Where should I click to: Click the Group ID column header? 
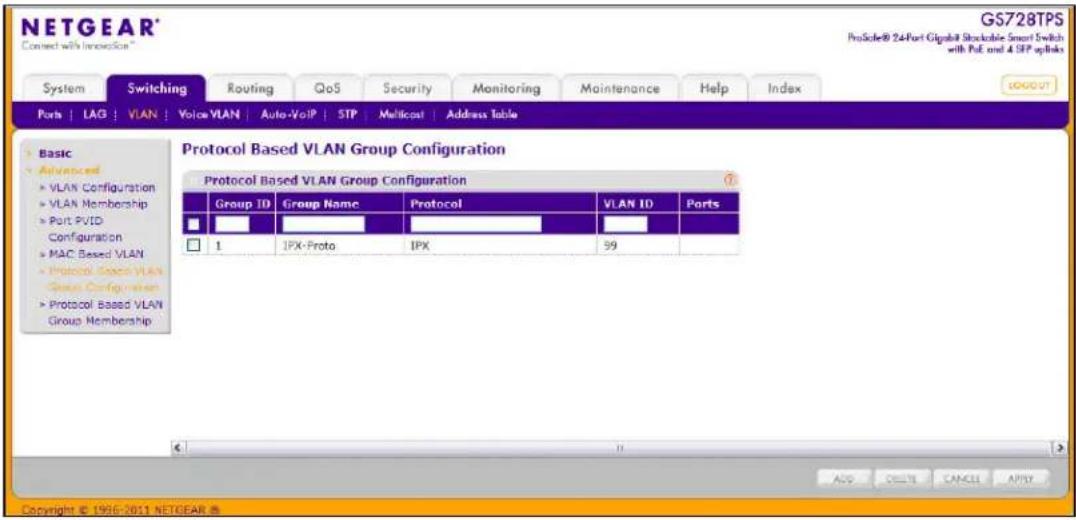click(x=243, y=204)
